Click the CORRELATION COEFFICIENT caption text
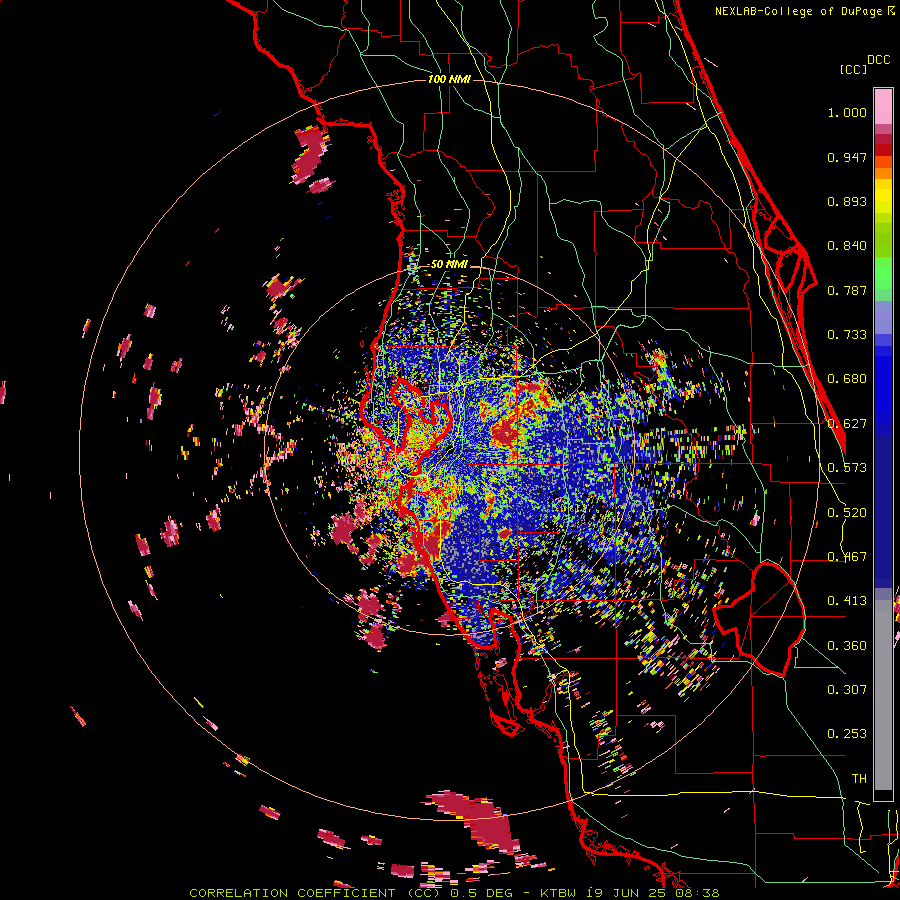This screenshot has width=900, height=900. point(292,893)
